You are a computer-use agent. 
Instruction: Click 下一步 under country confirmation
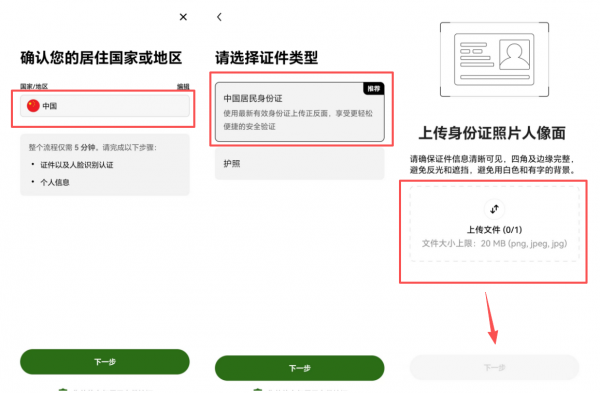[105, 362]
